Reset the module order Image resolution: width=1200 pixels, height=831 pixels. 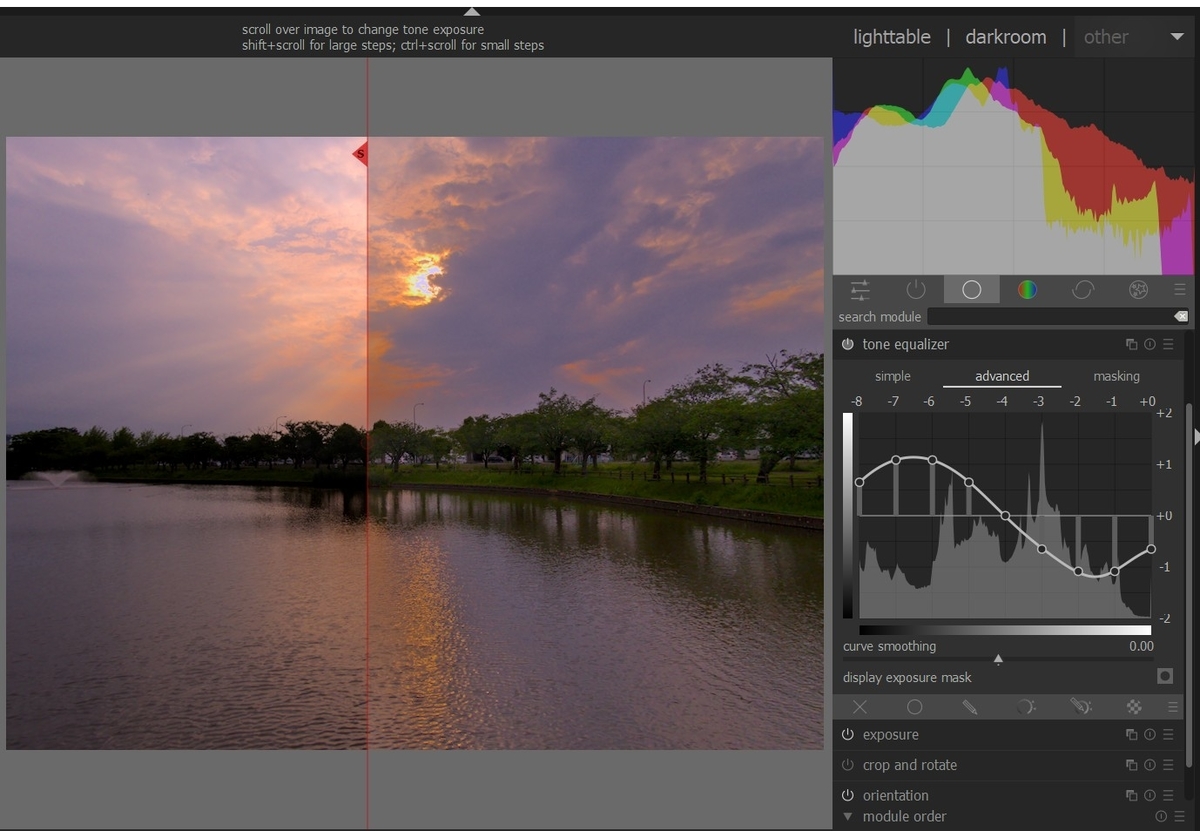point(1161,817)
